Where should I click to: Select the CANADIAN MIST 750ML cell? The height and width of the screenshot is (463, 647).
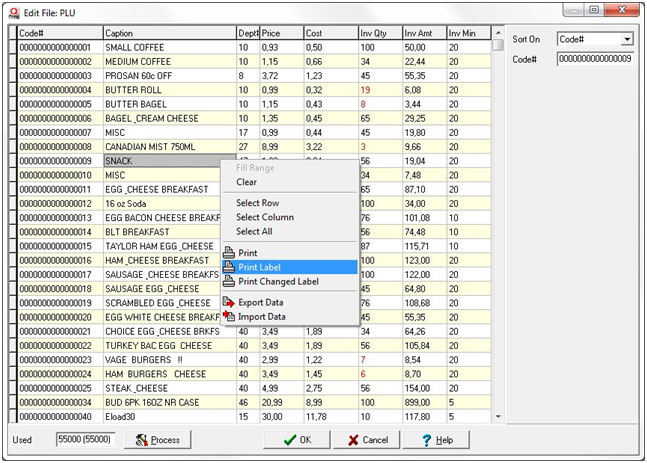coord(170,147)
